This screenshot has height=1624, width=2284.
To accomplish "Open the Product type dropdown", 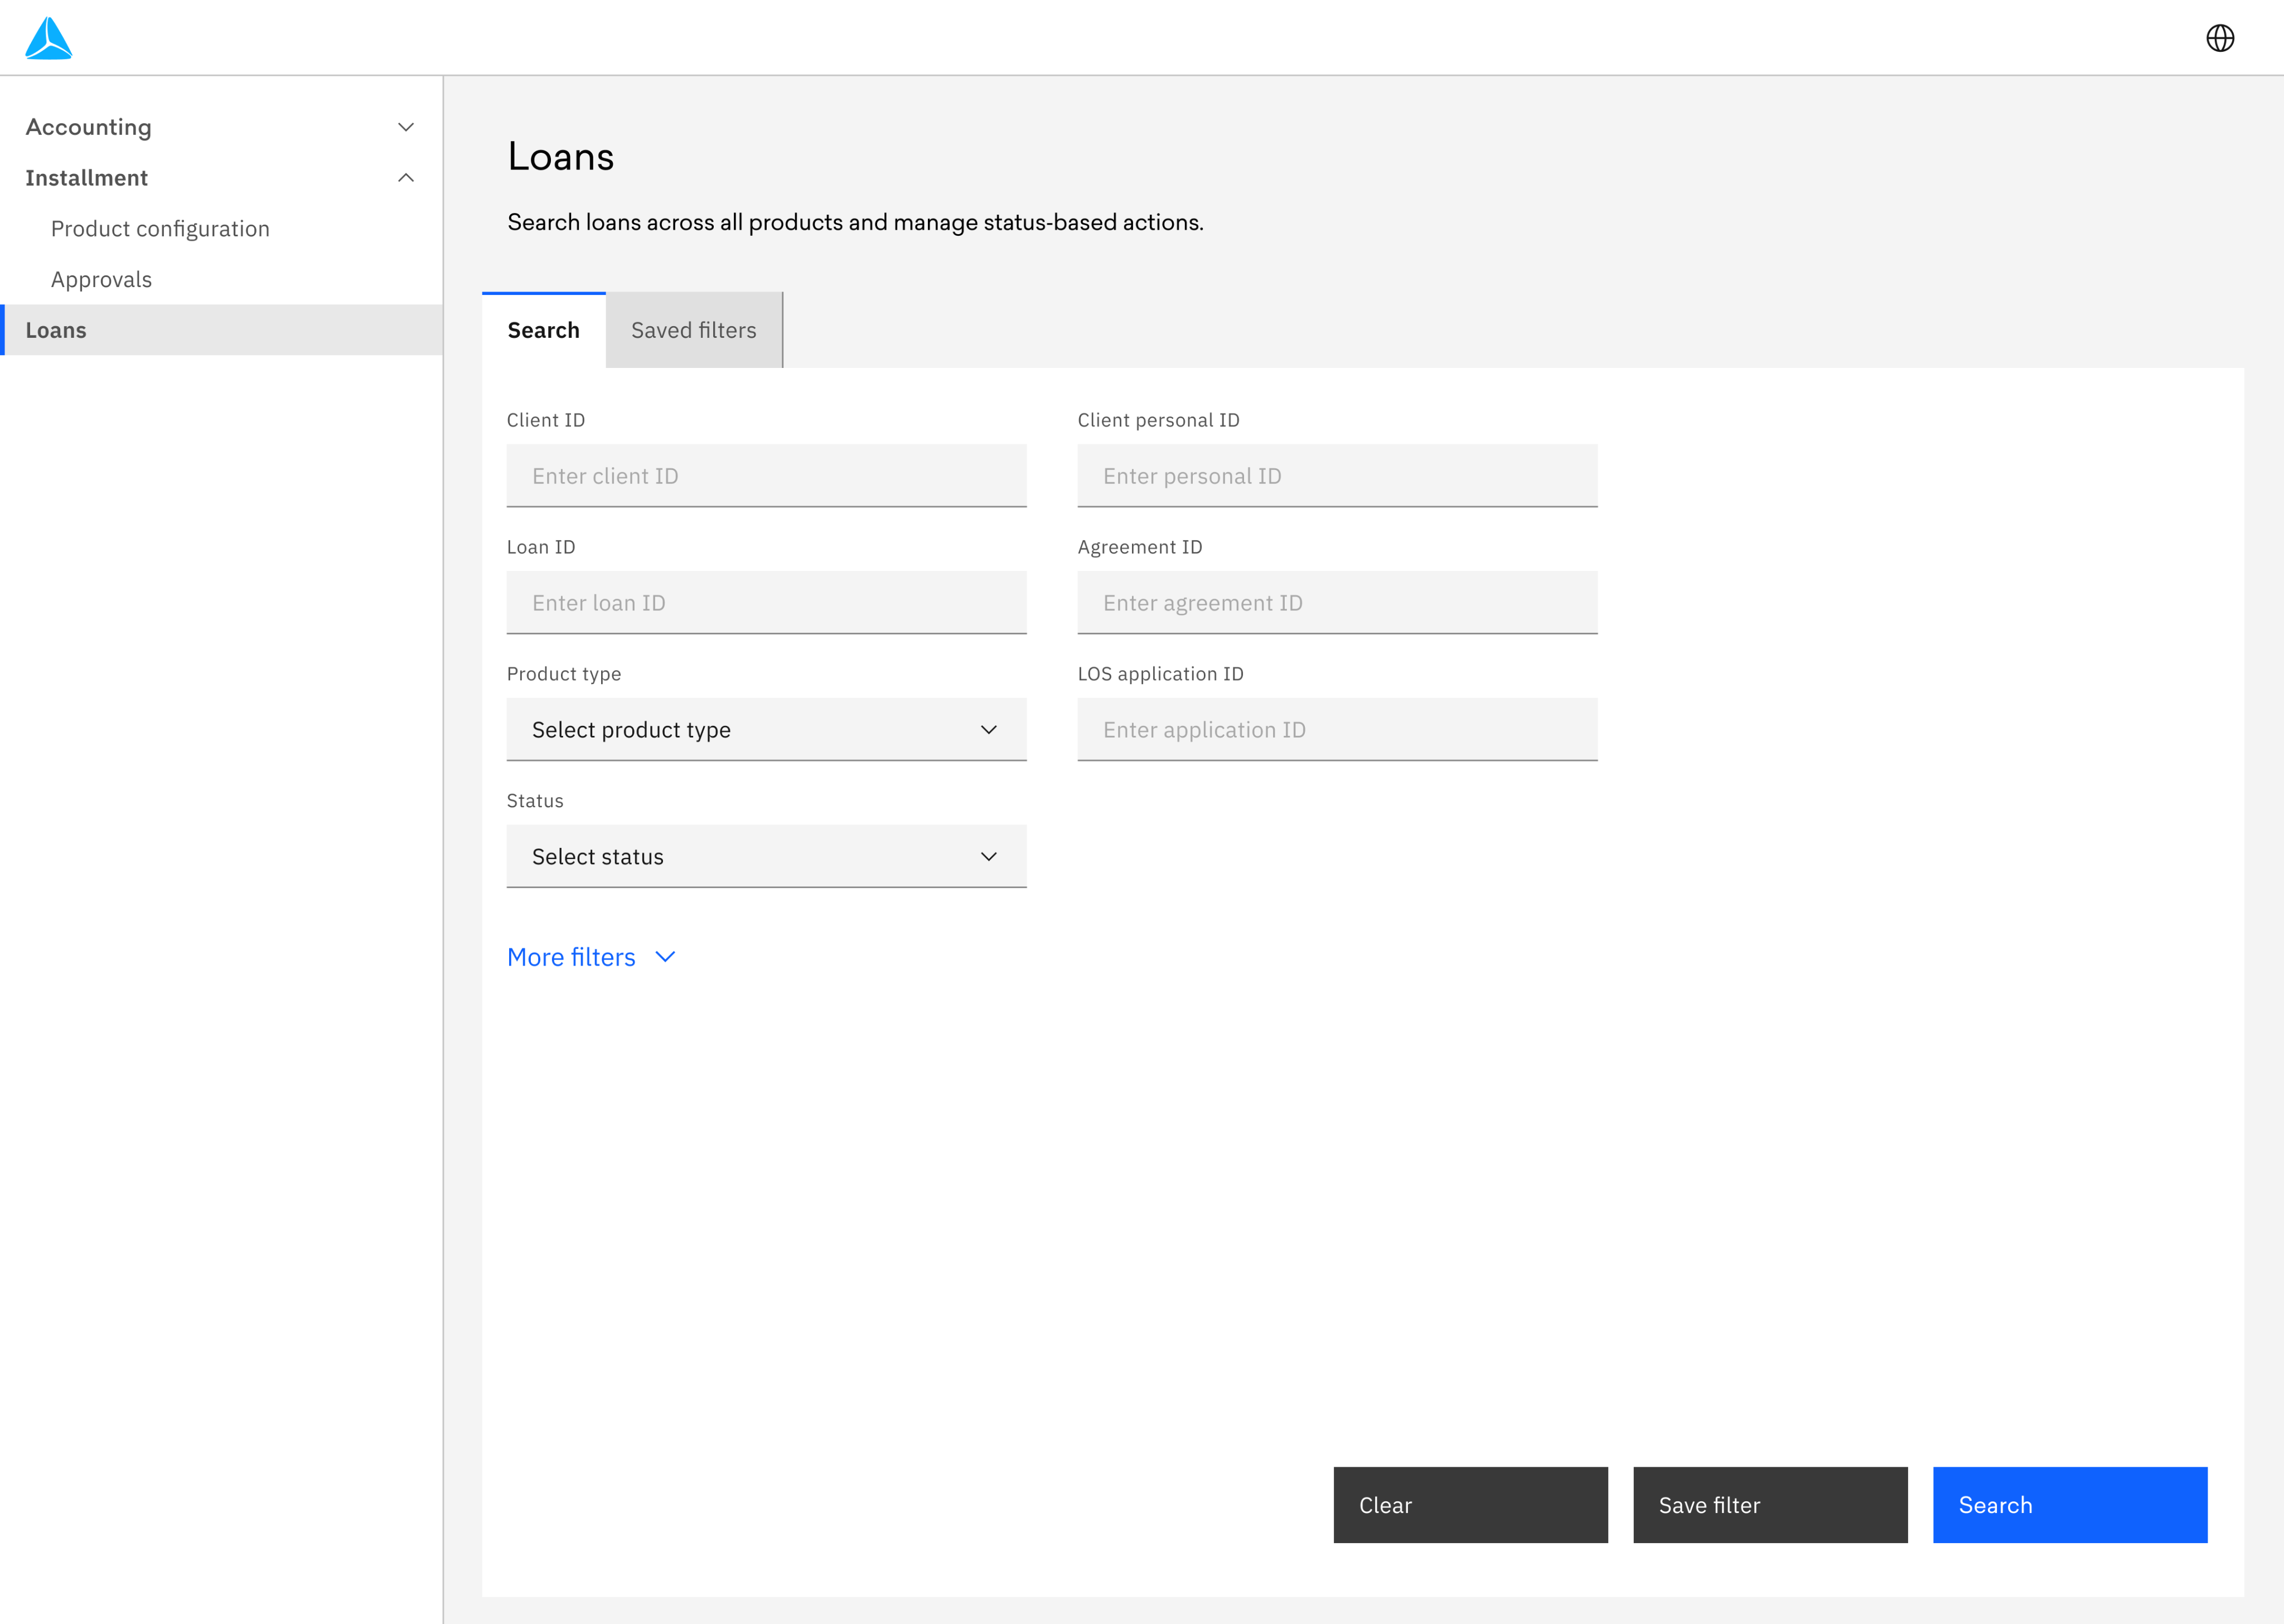I will coord(766,730).
